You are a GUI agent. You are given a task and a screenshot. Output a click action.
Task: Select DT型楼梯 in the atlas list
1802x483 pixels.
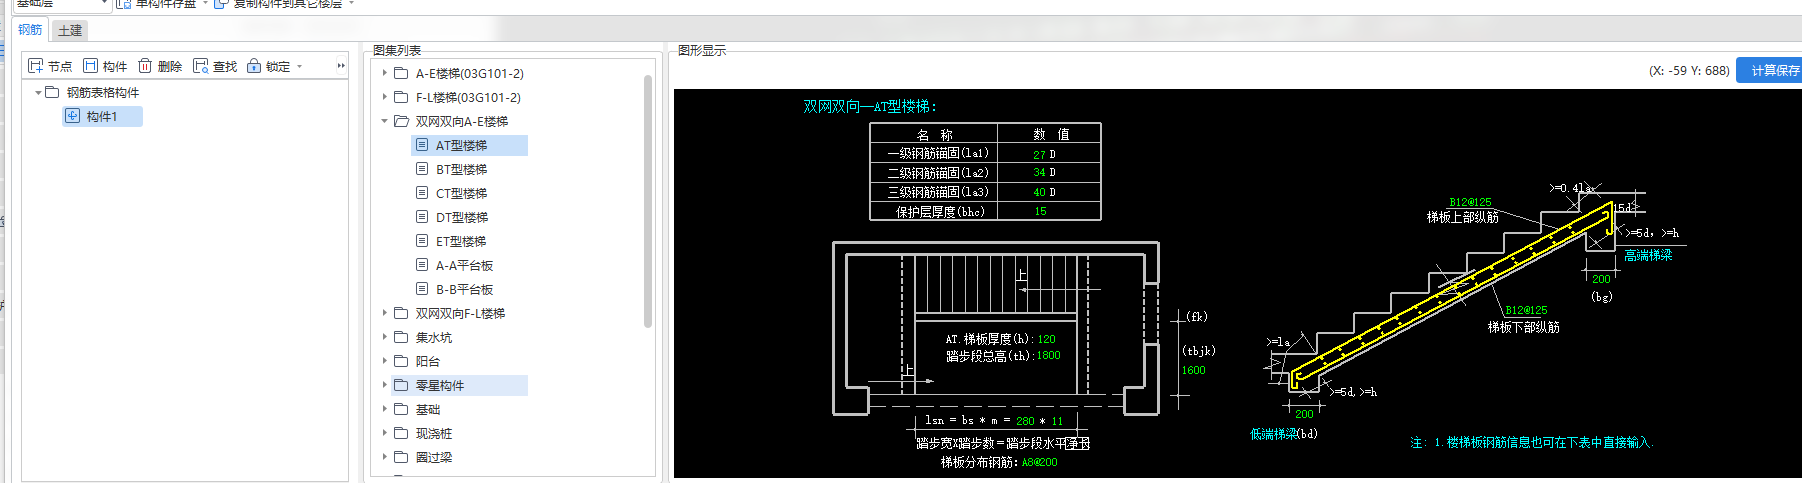[x=461, y=217]
